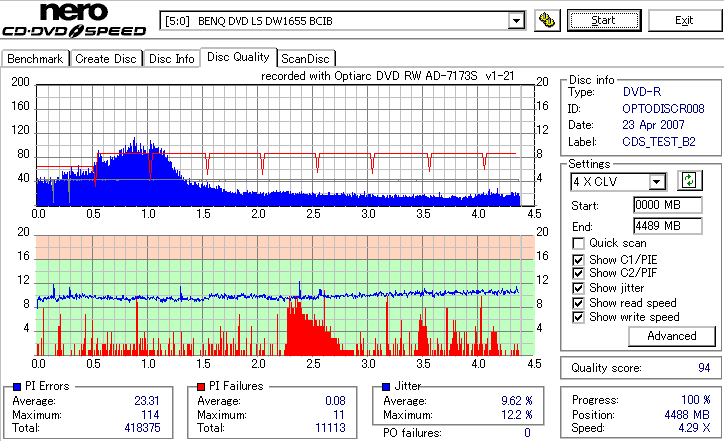Uncheck Show C1/PIE checkbox
Viewport: 724px width, 441px height.
tap(578, 260)
